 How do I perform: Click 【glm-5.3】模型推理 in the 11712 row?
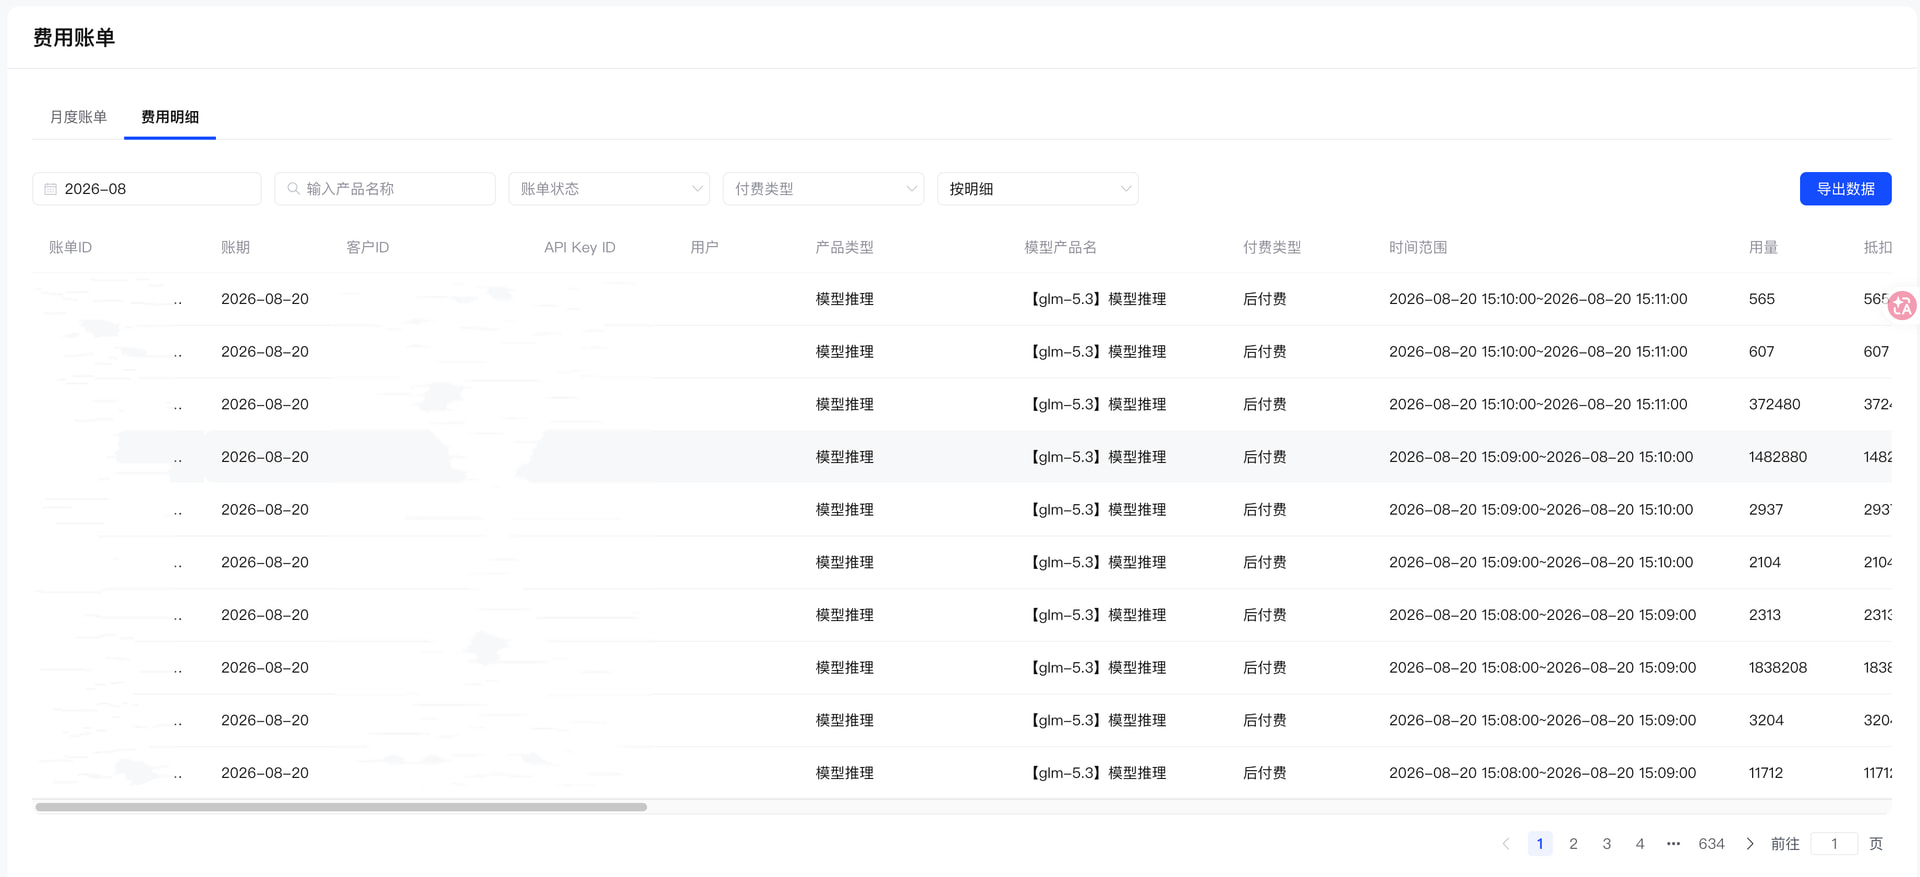coord(1097,773)
